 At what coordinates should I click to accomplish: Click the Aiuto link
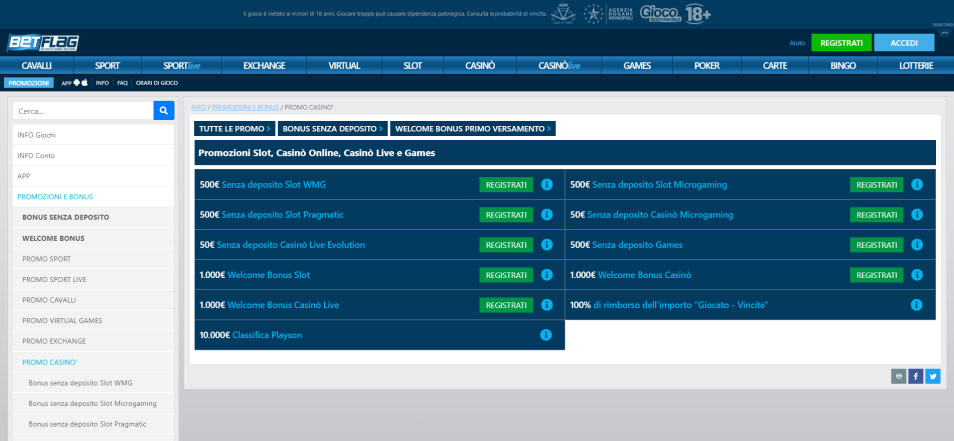pyautogui.click(x=797, y=43)
